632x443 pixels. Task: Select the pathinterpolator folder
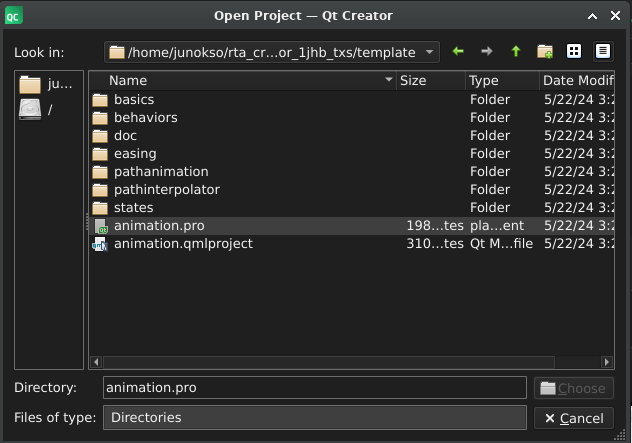point(166,189)
